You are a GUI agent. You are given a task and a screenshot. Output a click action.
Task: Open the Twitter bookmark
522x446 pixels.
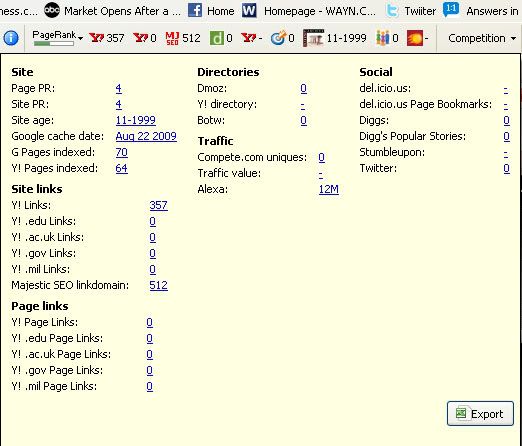[x=411, y=11]
